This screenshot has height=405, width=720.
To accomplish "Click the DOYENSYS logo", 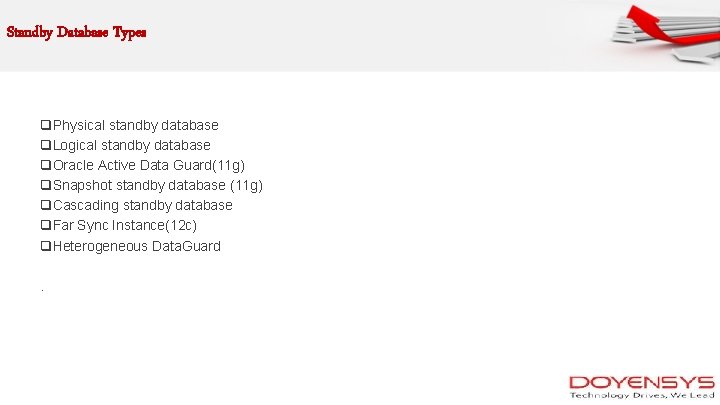I will click(x=641, y=382).
